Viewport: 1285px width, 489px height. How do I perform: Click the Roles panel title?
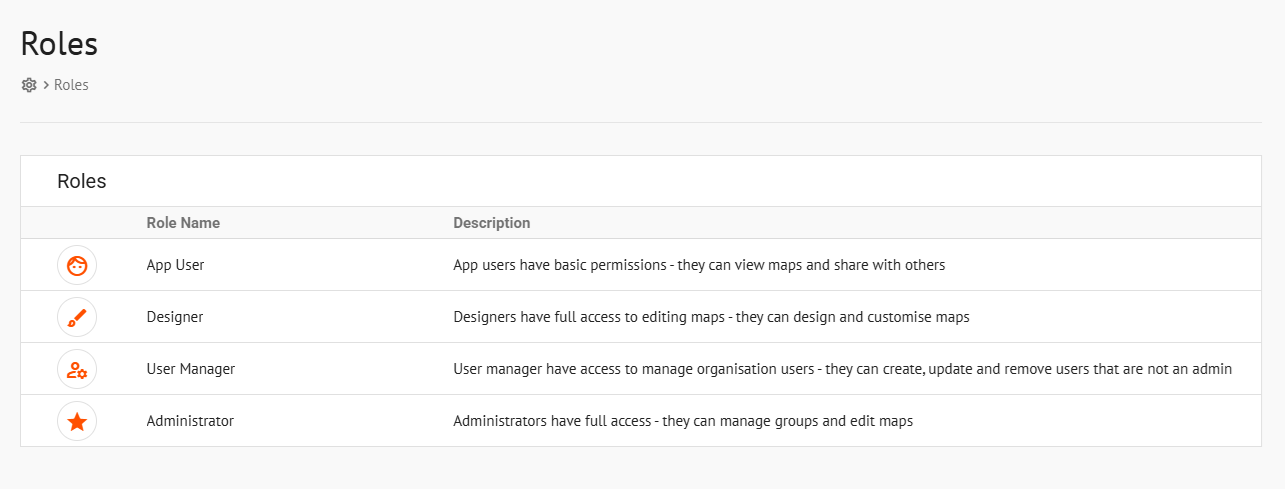pyautogui.click(x=82, y=182)
